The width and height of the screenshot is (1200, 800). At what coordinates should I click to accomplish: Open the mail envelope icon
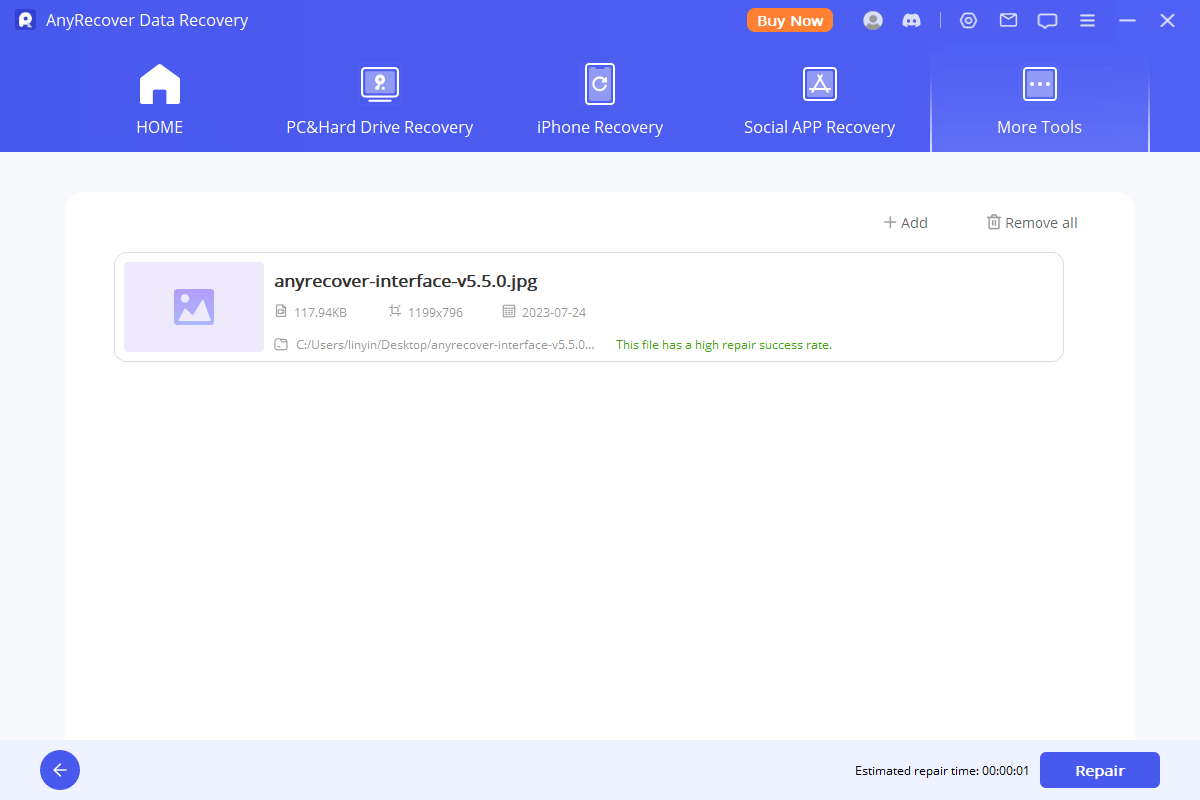click(1008, 20)
